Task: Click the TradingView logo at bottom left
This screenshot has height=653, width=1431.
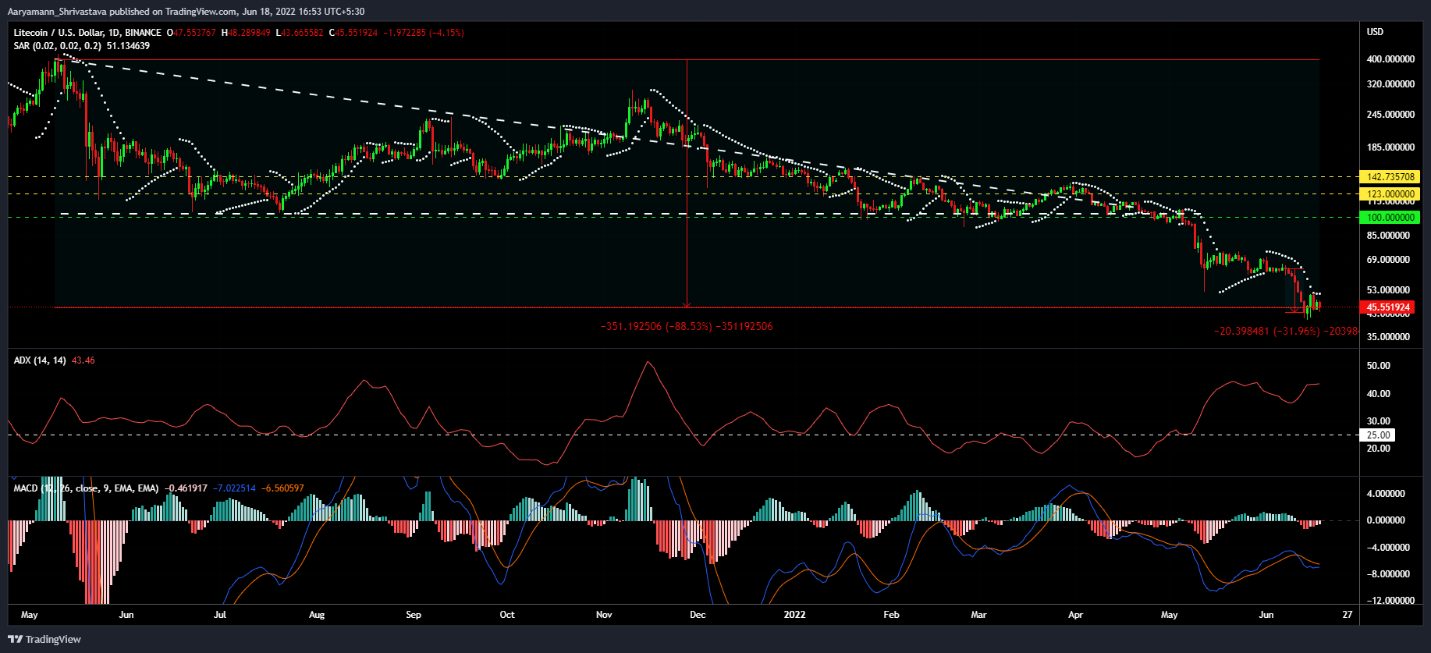Action: coord(45,639)
